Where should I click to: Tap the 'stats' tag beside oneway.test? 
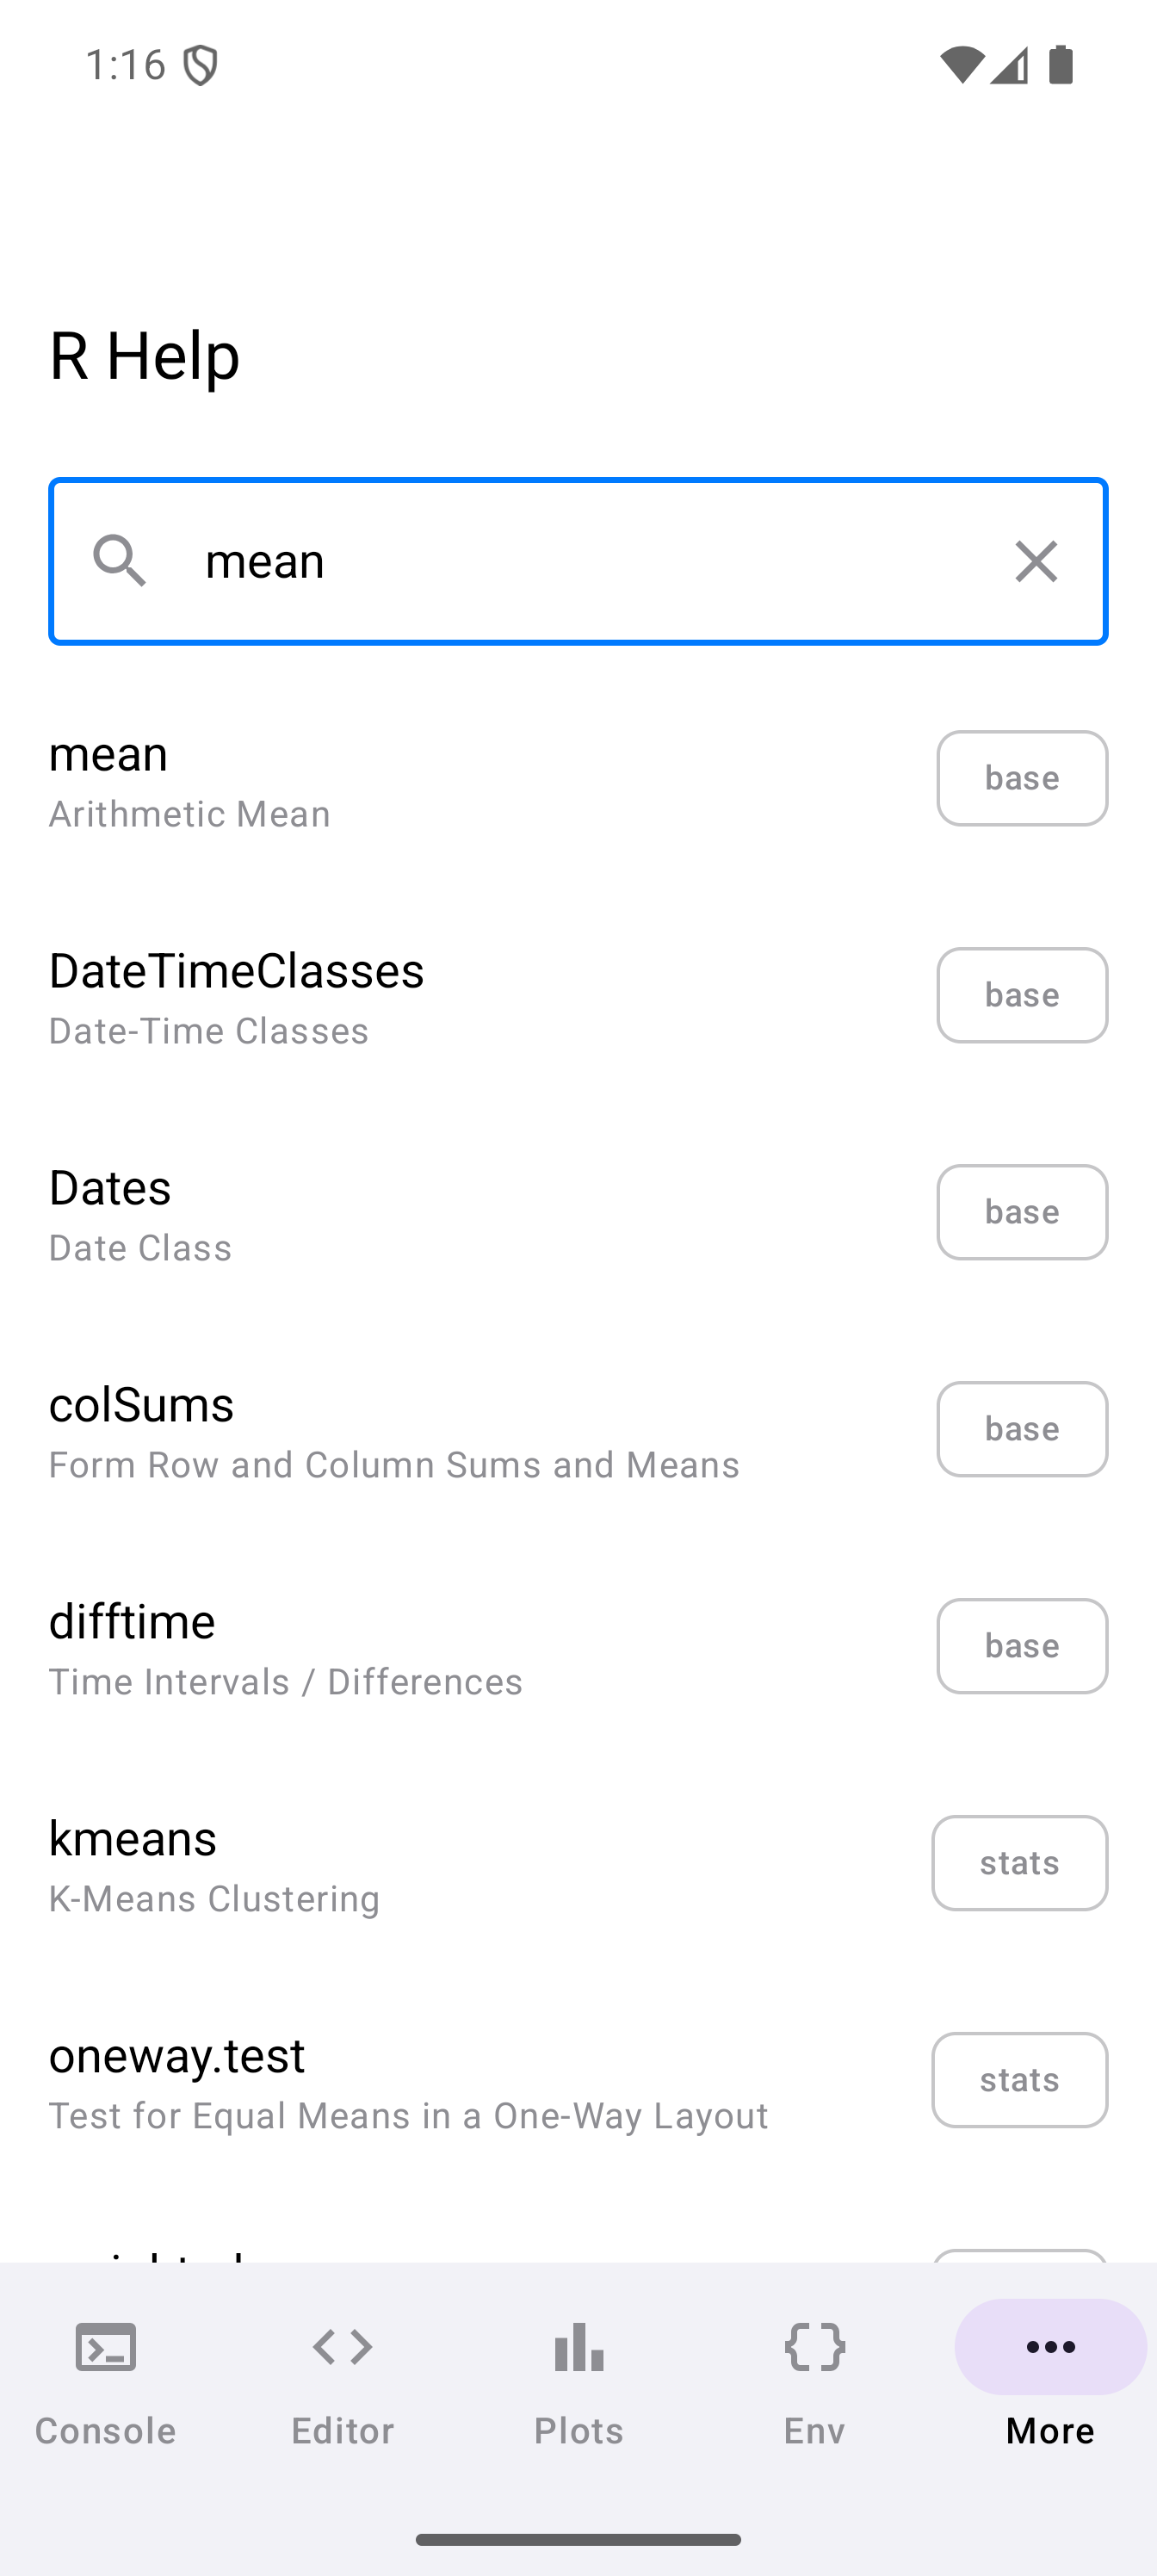tap(1019, 2080)
